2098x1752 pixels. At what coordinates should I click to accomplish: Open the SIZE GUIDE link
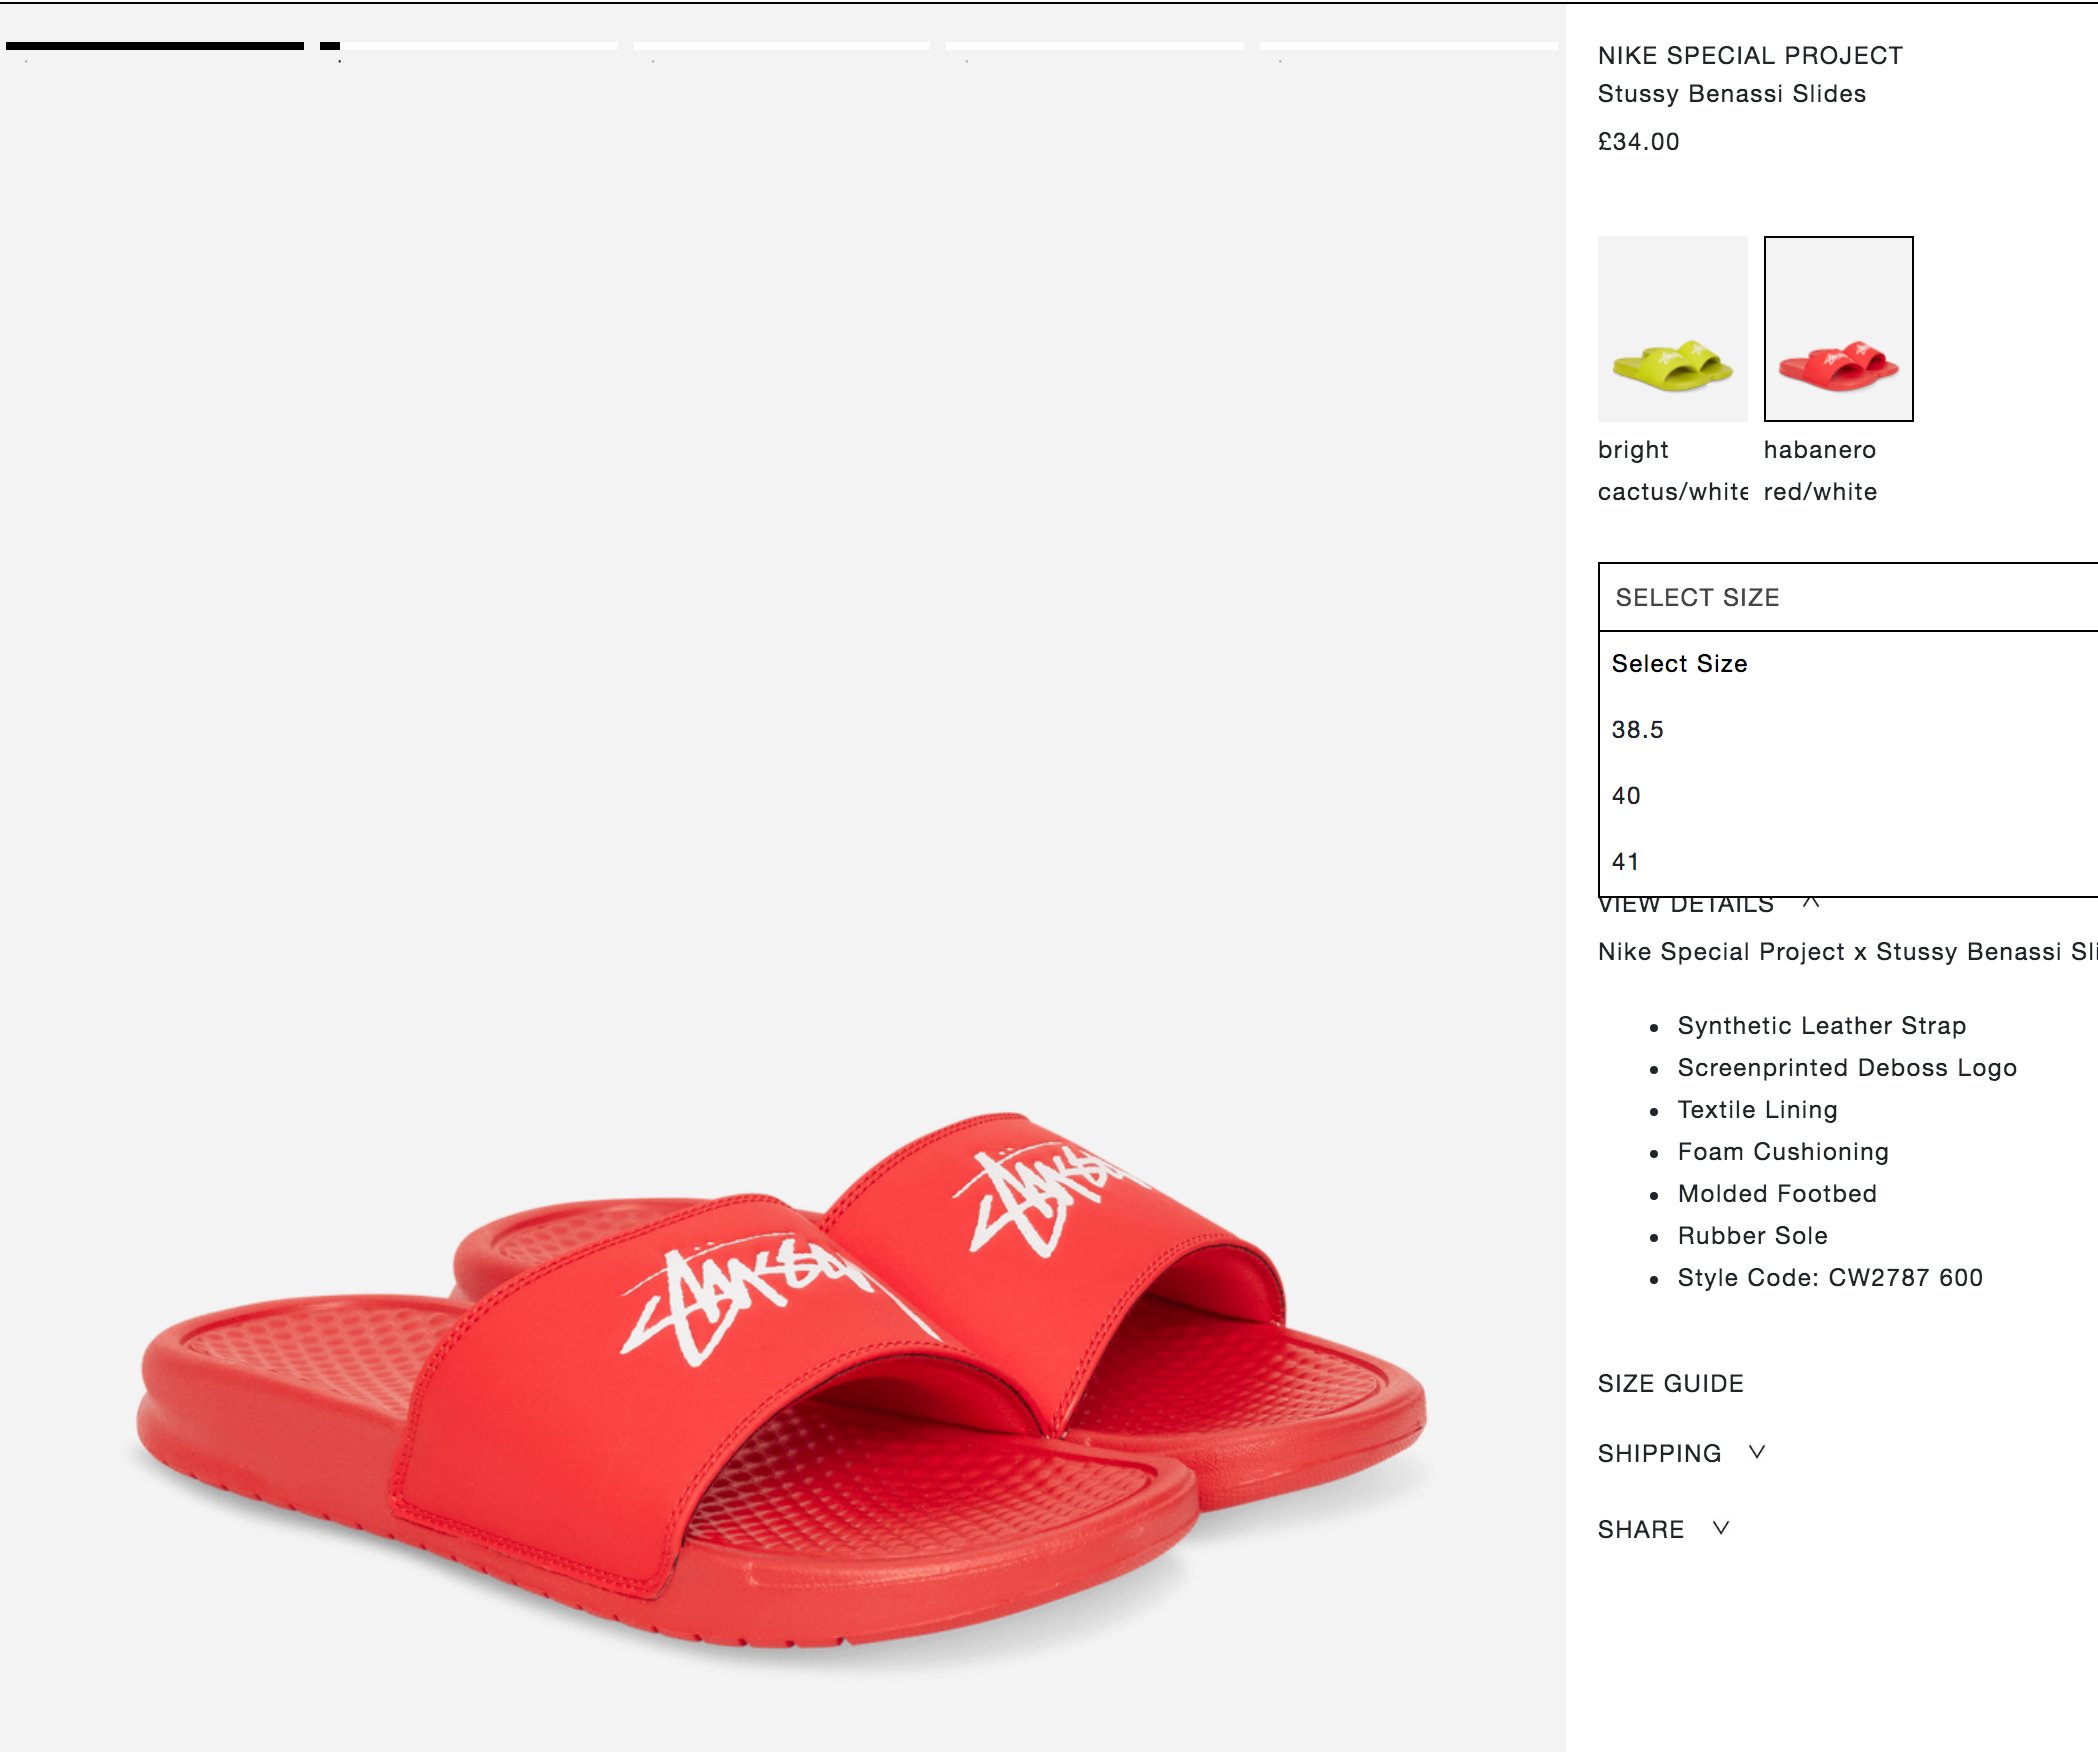point(1670,1384)
